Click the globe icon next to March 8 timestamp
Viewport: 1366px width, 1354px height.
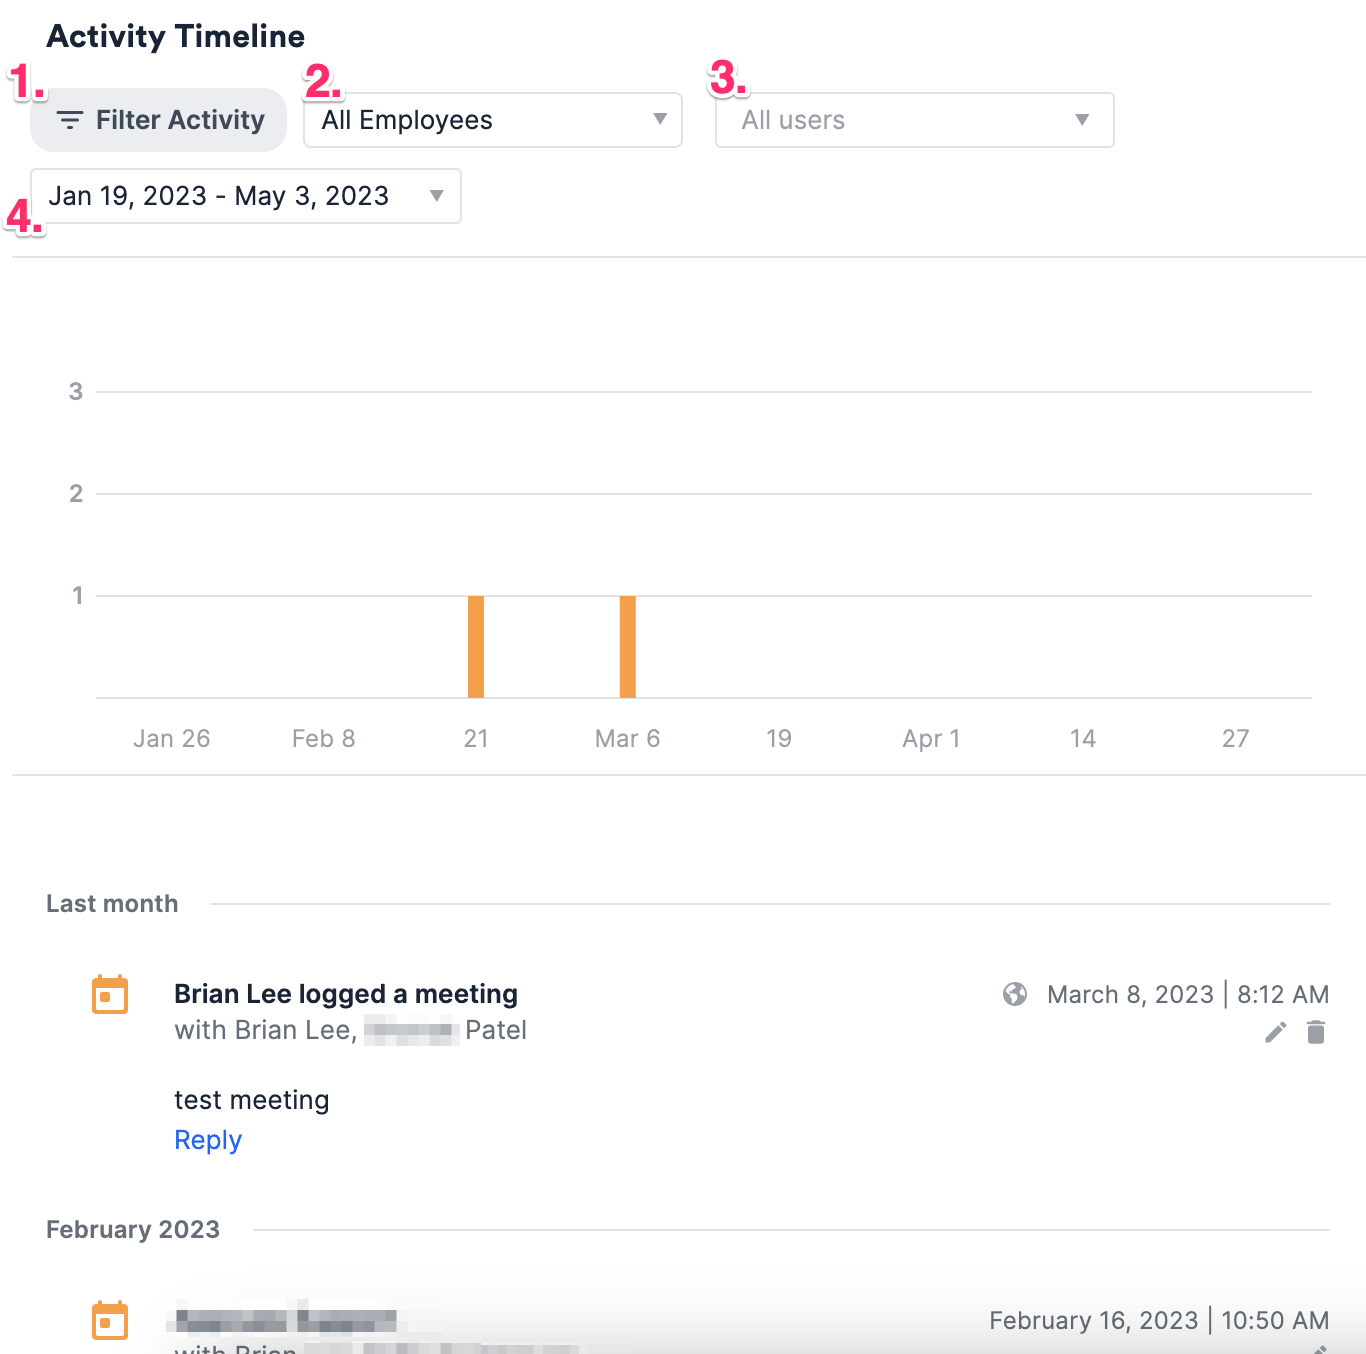click(x=1014, y=994)
